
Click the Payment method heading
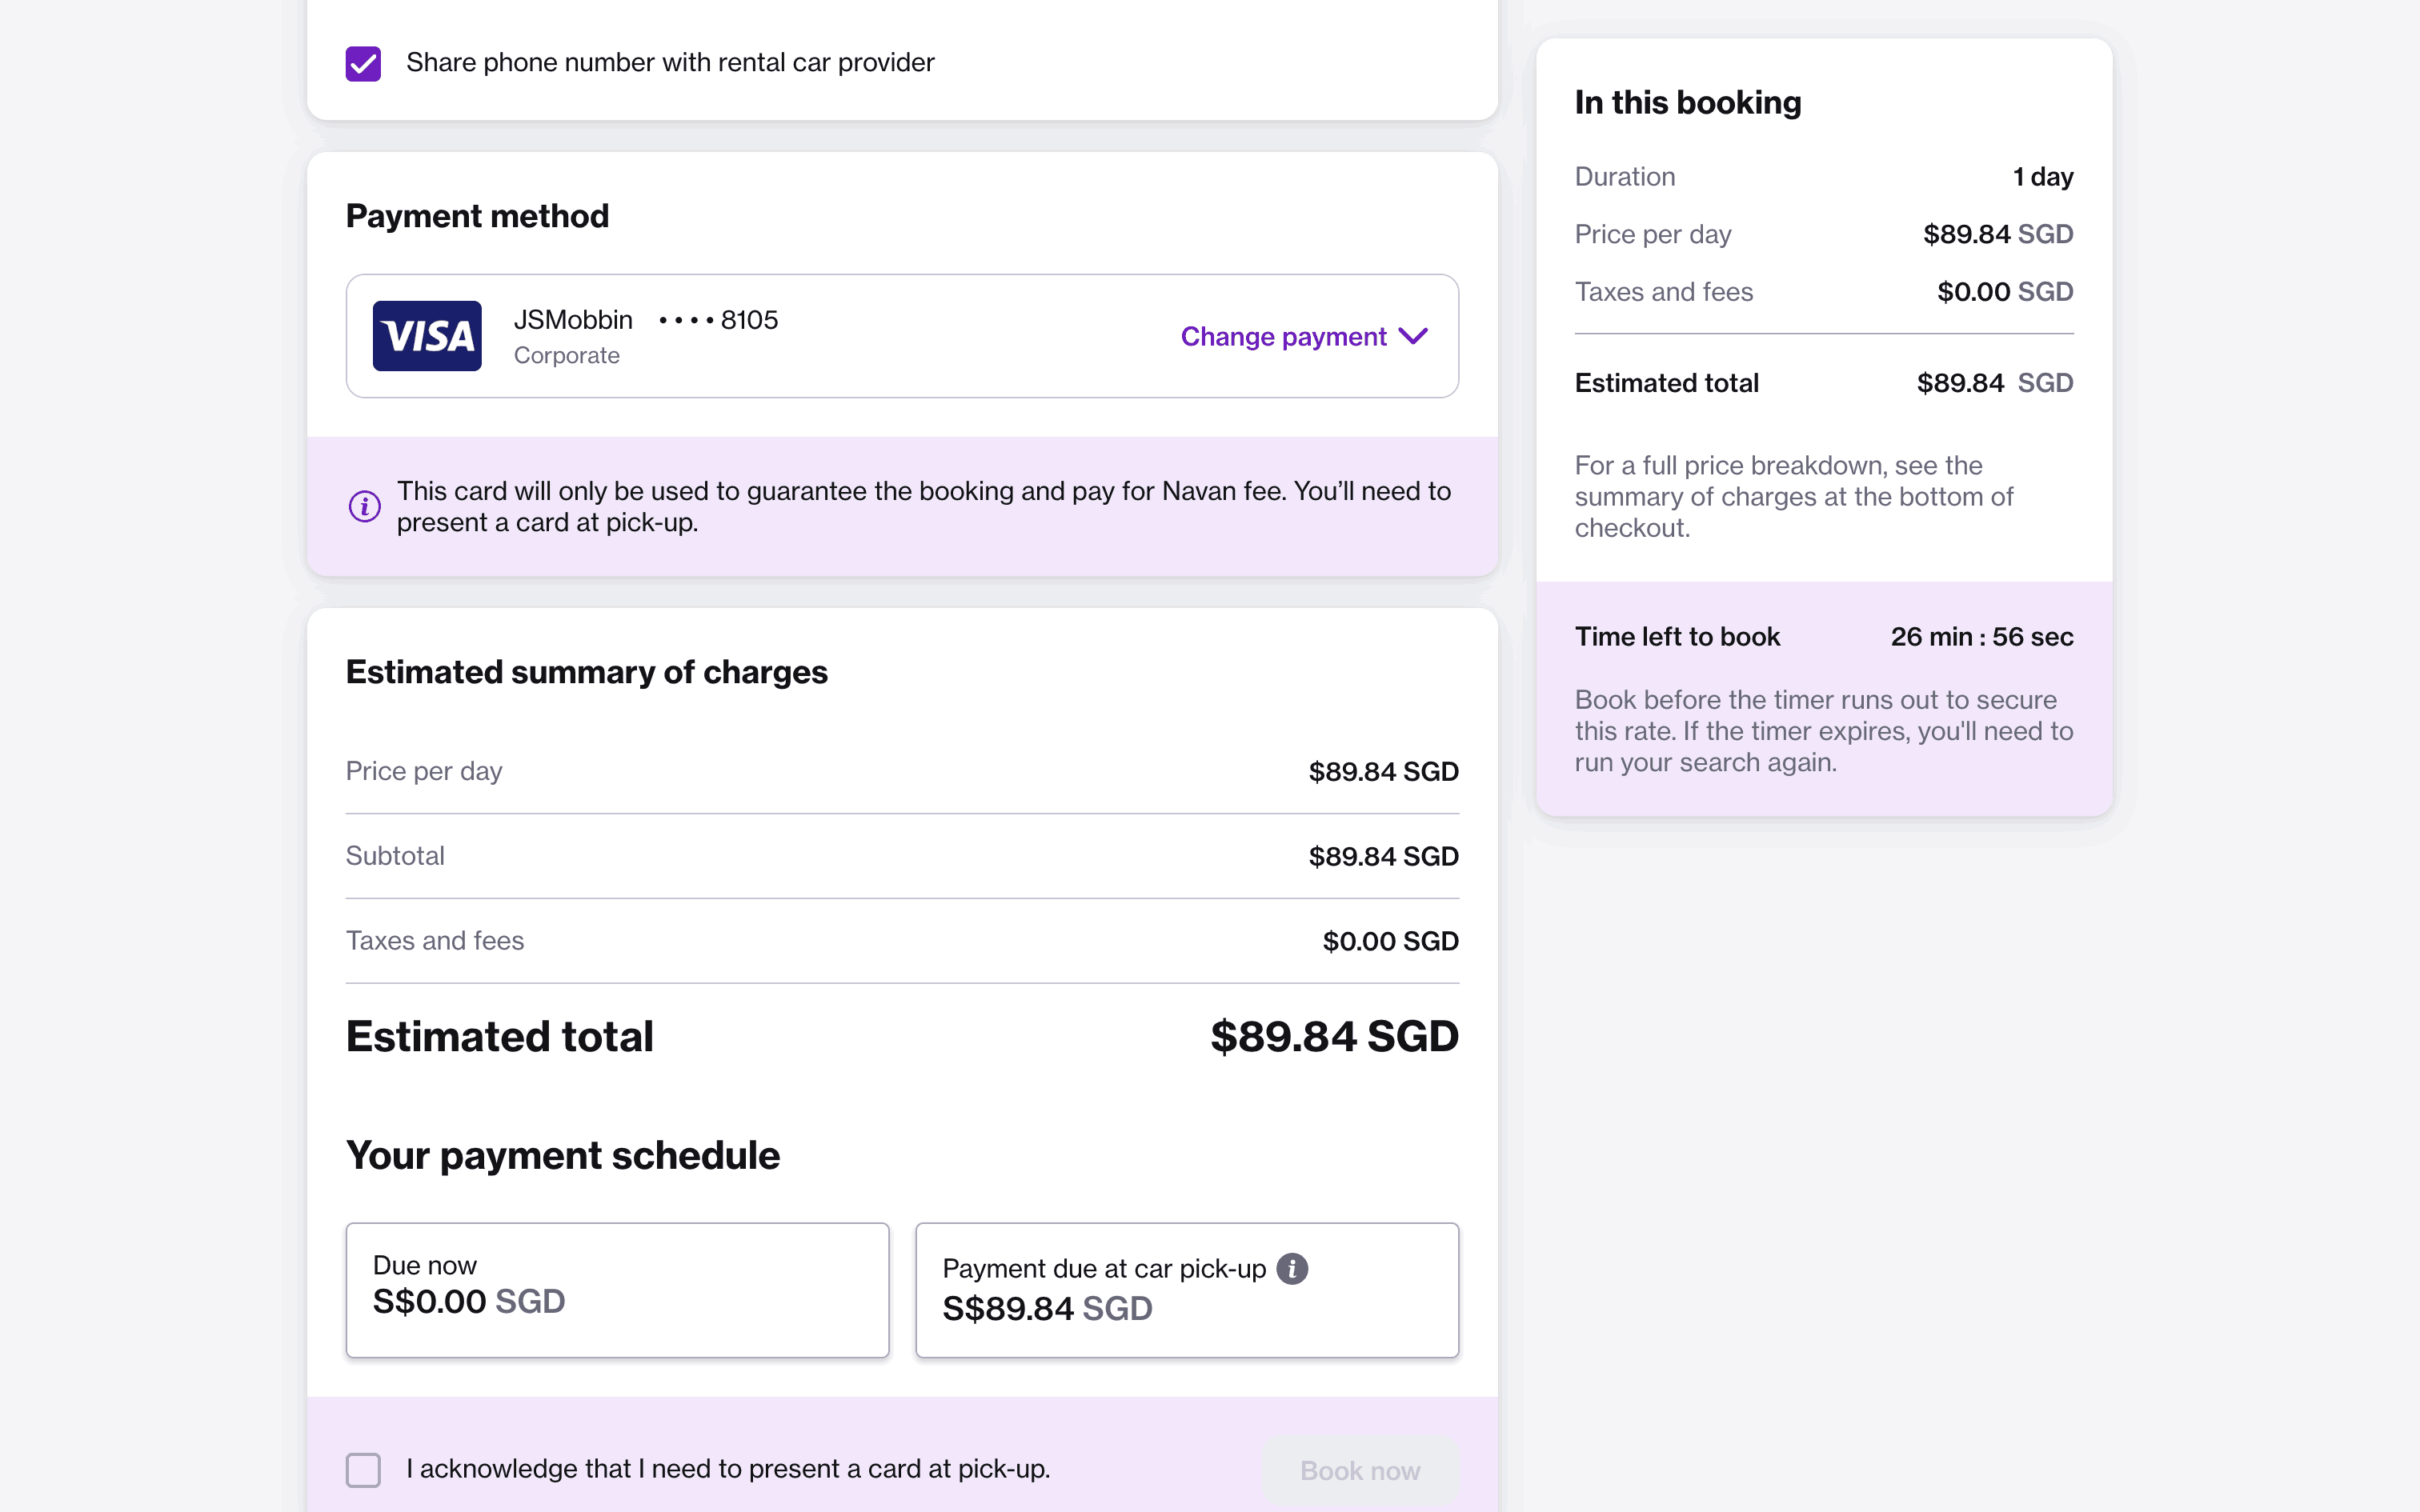[477, 216]
